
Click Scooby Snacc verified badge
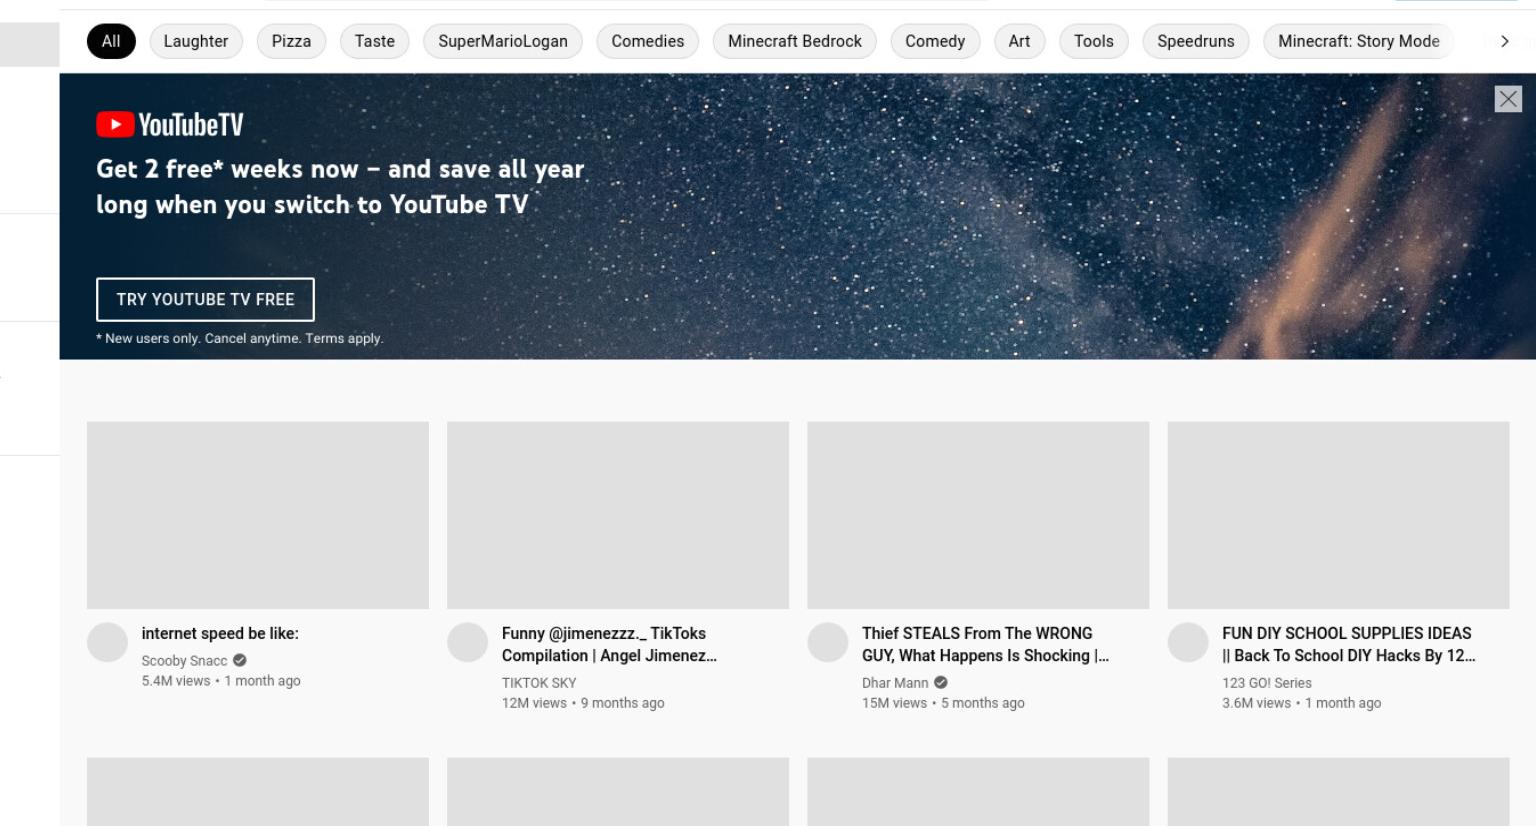coord(240,660)
